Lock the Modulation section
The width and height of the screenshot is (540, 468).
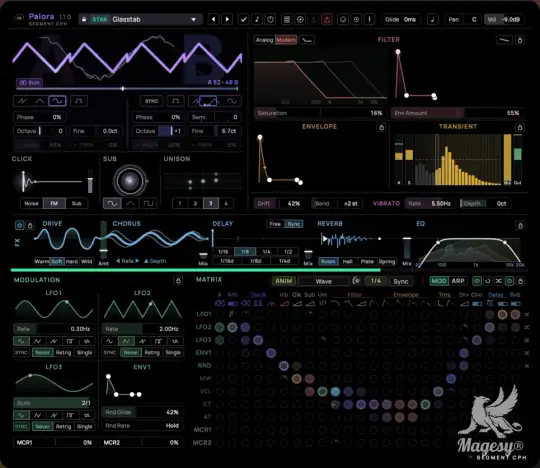pos(178,281)
